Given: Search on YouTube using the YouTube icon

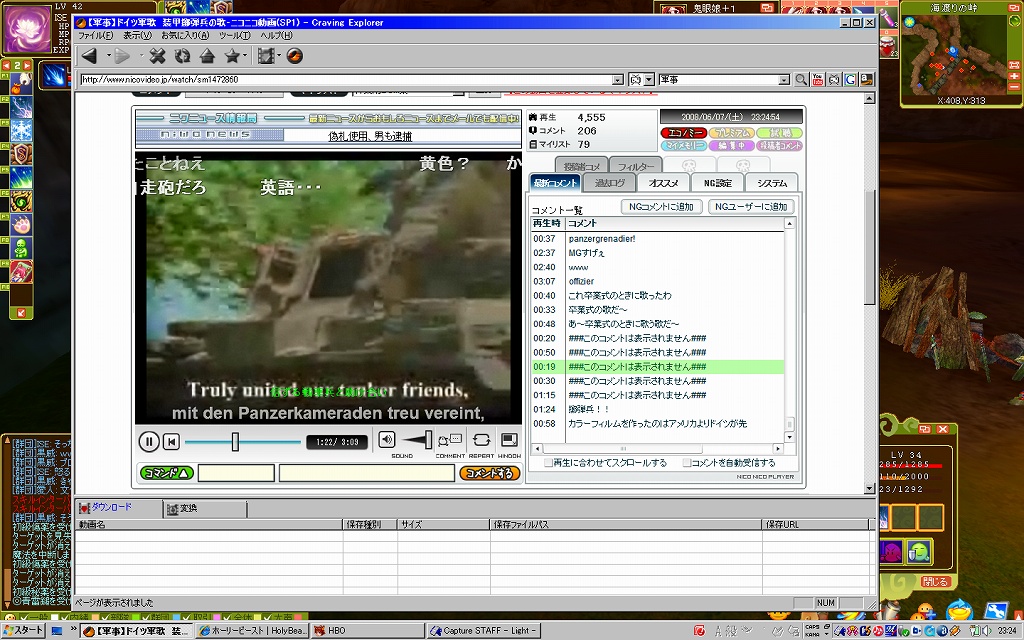Looking at the screenshot, I should pos(818,80).
